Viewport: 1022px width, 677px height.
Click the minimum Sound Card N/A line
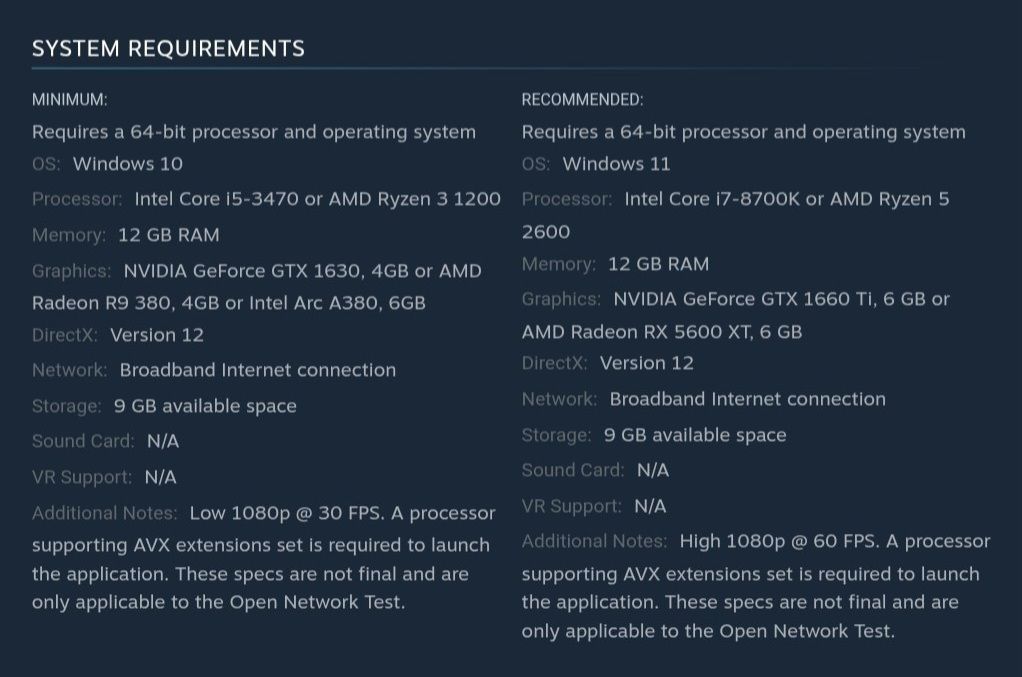106,441
